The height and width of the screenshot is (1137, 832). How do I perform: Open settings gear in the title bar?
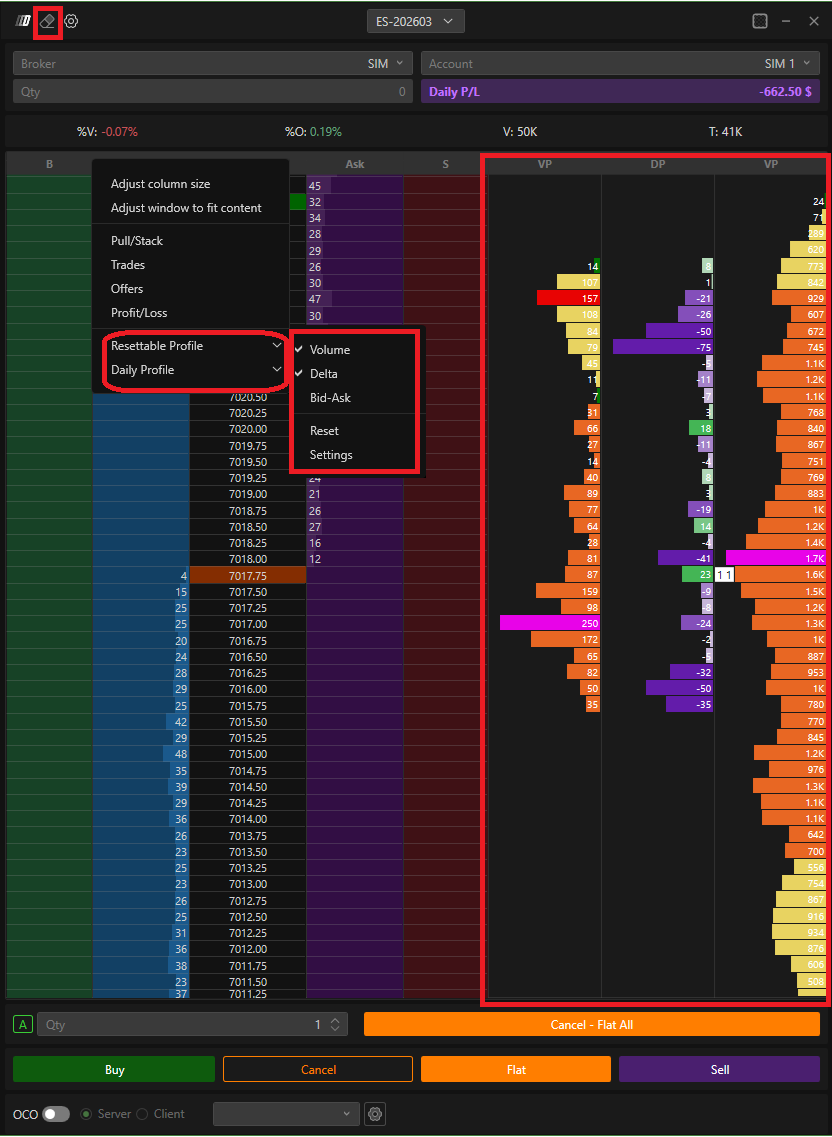(71, 21)
